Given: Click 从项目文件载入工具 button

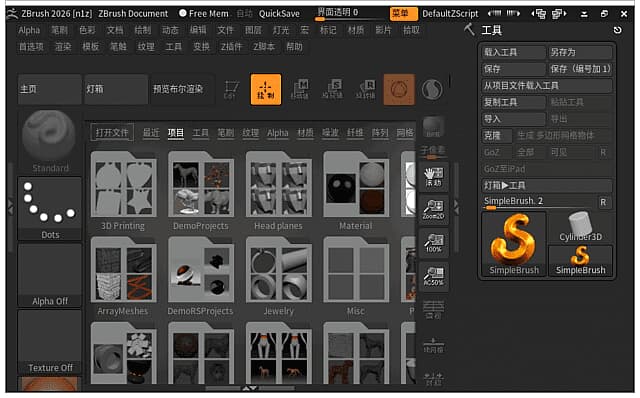Looking at the screenshot, I should tap(547, 86).
